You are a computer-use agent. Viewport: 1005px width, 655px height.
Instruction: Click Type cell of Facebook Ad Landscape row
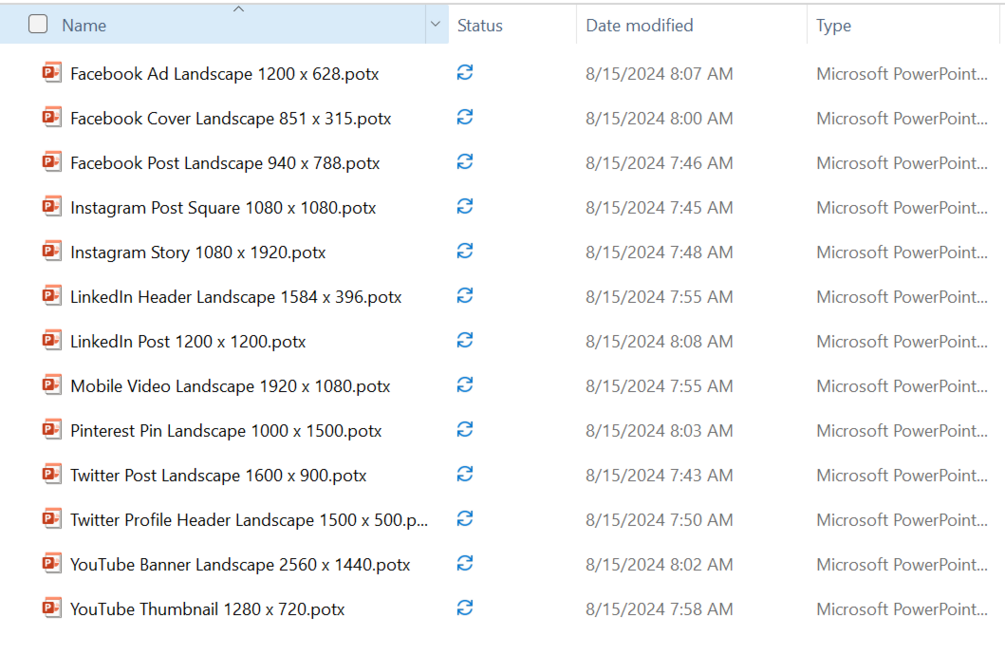coord(902,74)
